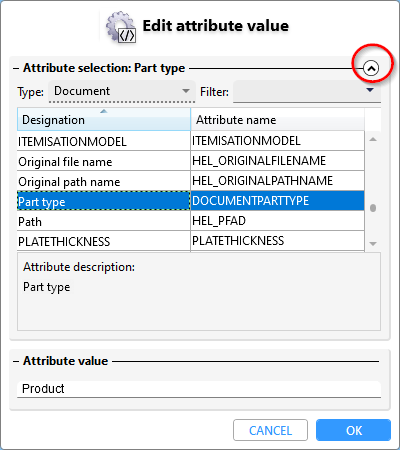Click the HEL_PFAD attribute cell
400x450 pixels.
click(277, 221)
